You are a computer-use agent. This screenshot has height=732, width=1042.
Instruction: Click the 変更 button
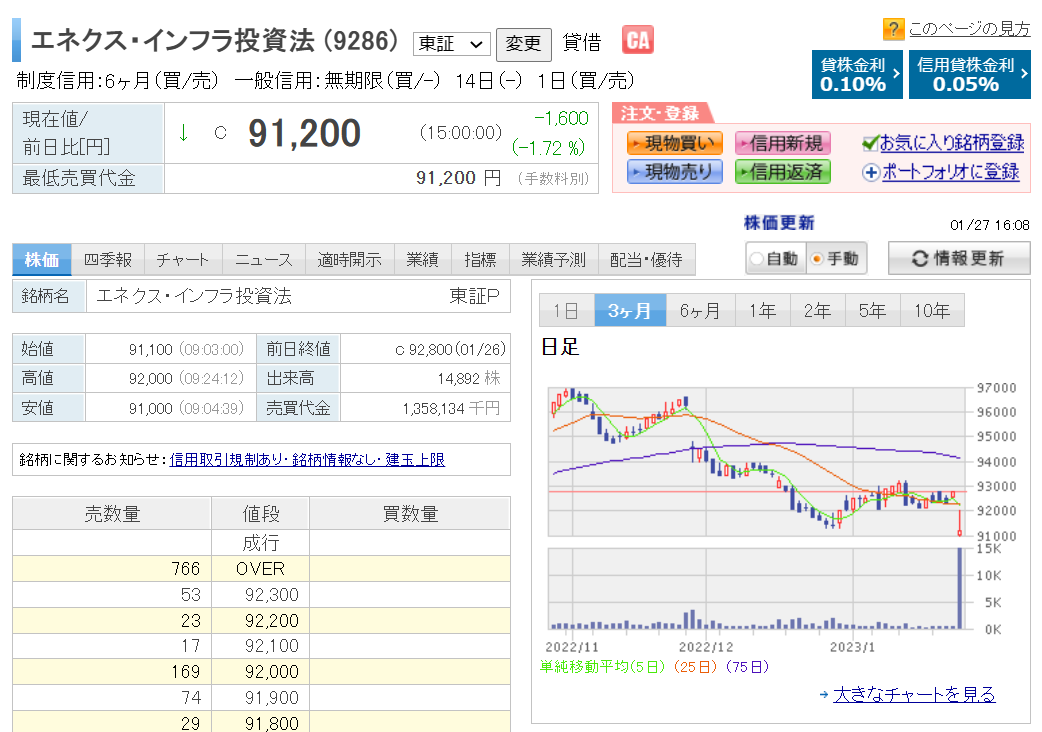(x=524, y=45)
